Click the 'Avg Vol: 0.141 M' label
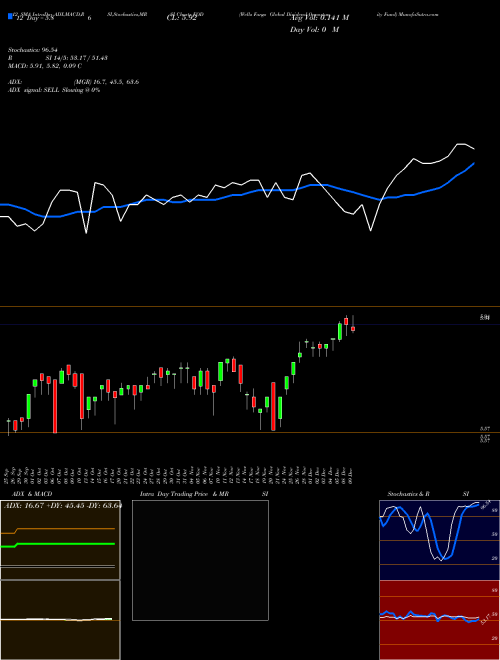Viewport: 500px width, 660px height. [x=319, y=18]
